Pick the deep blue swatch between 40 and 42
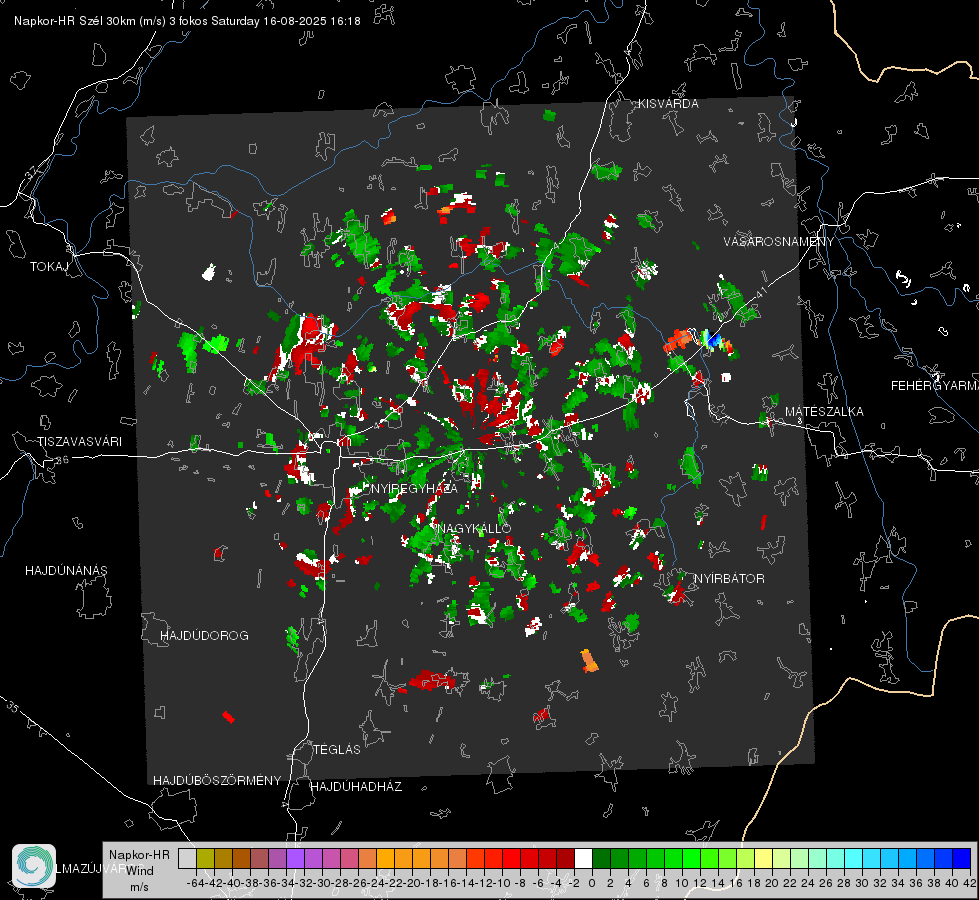 pyautogui.click(x=962, y=858)
